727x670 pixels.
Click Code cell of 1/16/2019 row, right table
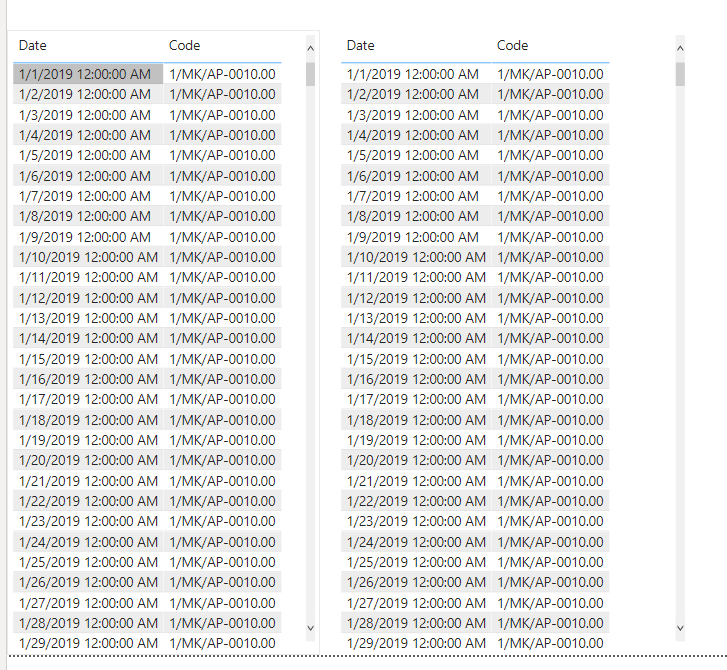point(550,379)
